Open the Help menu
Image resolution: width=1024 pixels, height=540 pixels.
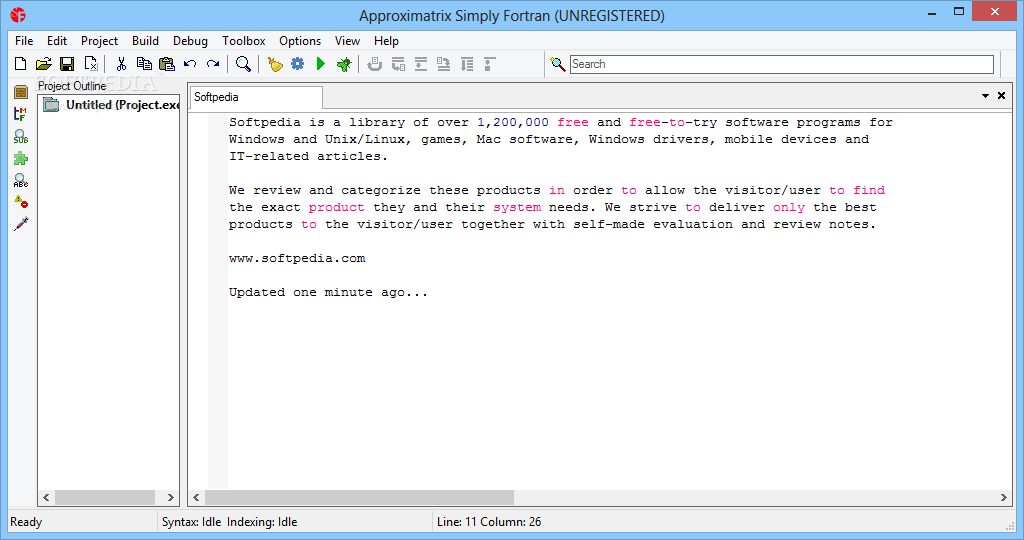pyautogui.click(x=386, y=40)
